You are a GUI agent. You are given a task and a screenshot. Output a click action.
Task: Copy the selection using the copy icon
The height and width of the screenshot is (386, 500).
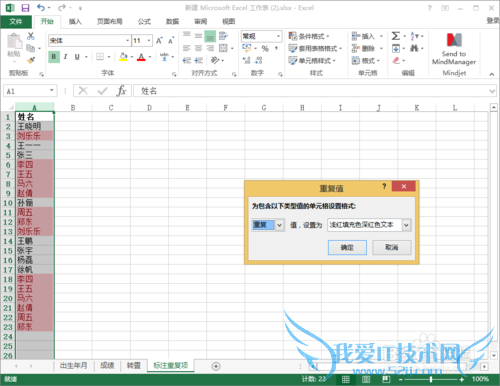31,48
